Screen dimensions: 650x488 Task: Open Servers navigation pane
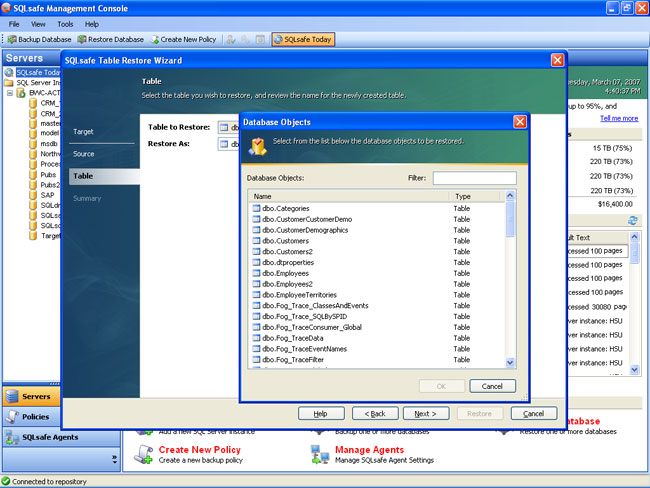pos(32,396)
